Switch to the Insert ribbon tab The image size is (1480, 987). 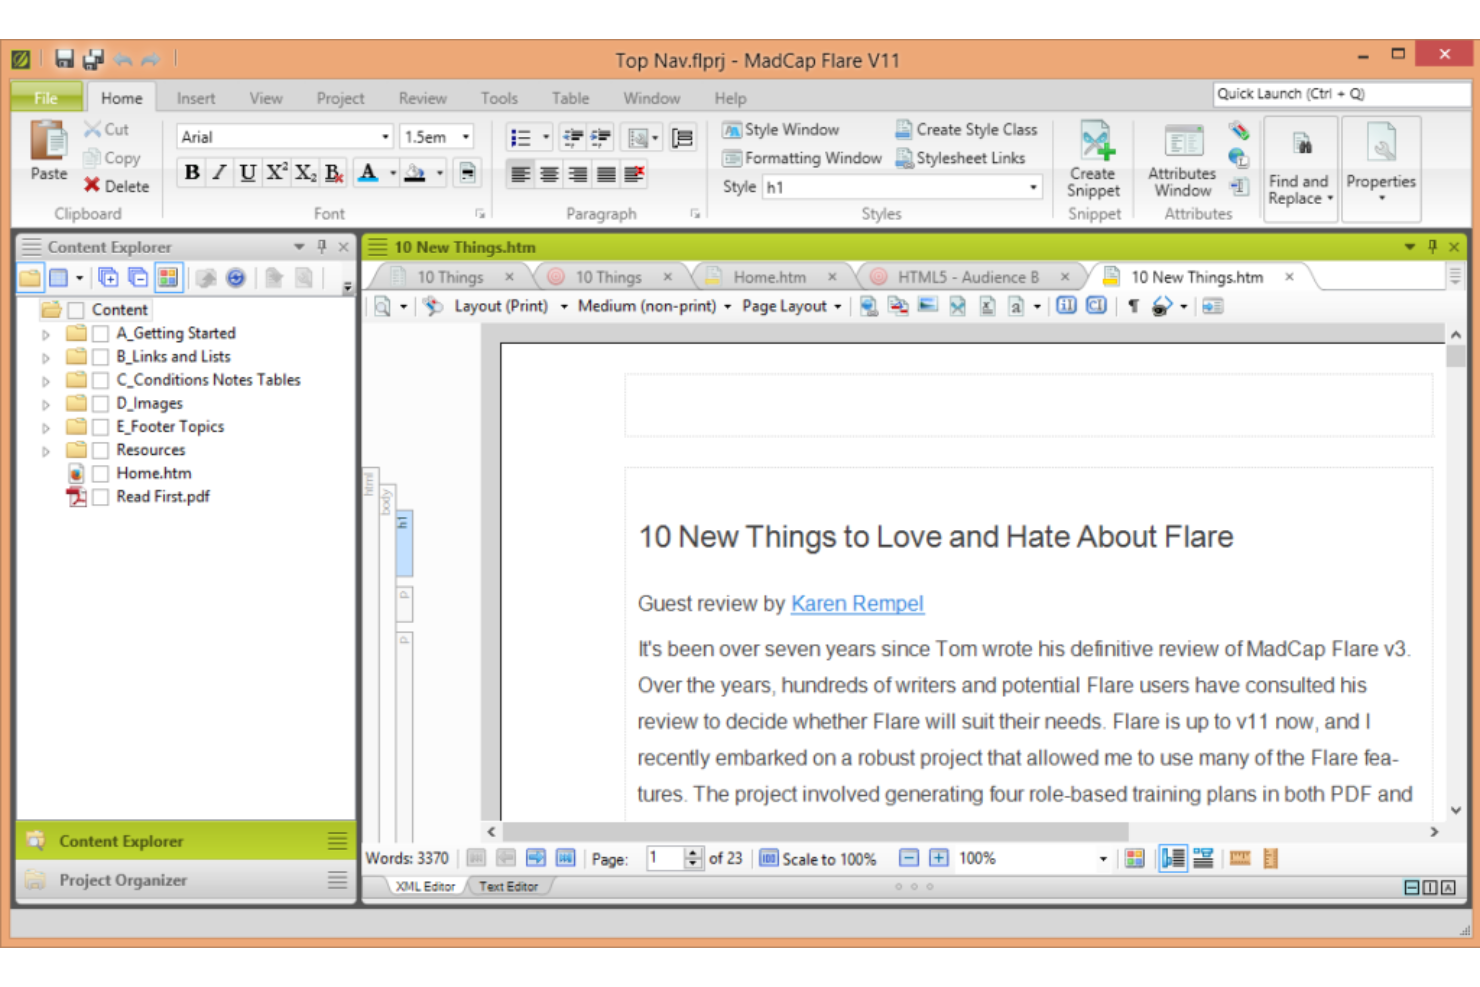(195, 97)
